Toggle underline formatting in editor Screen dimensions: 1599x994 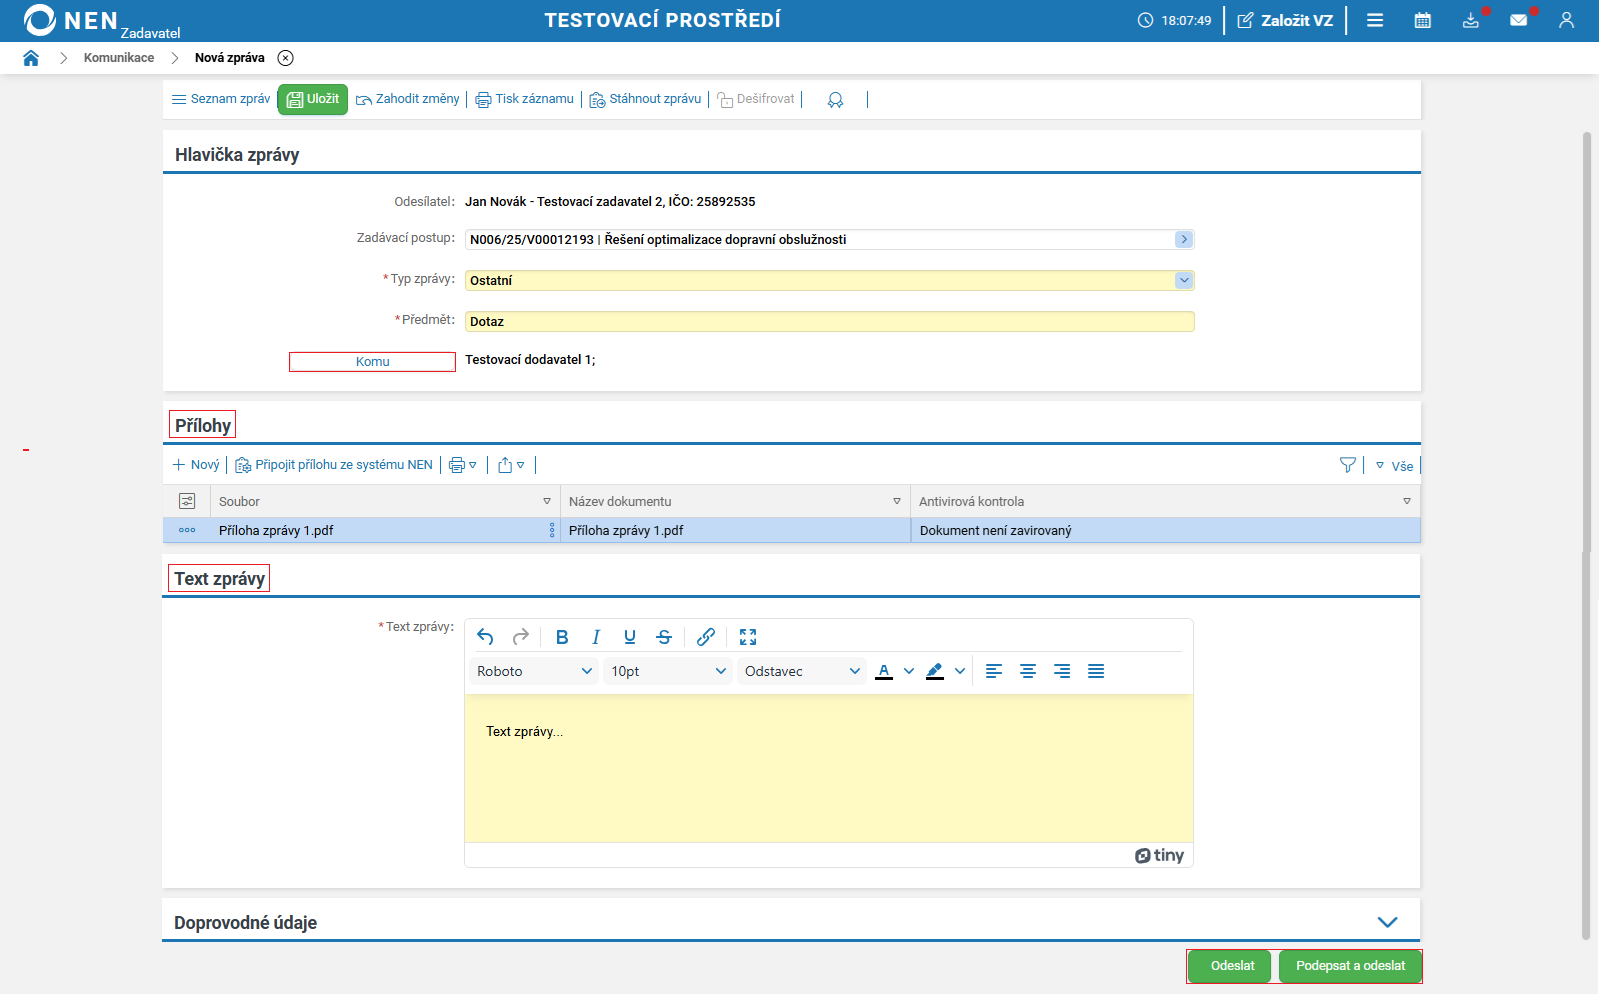click(x=630, y=637)
